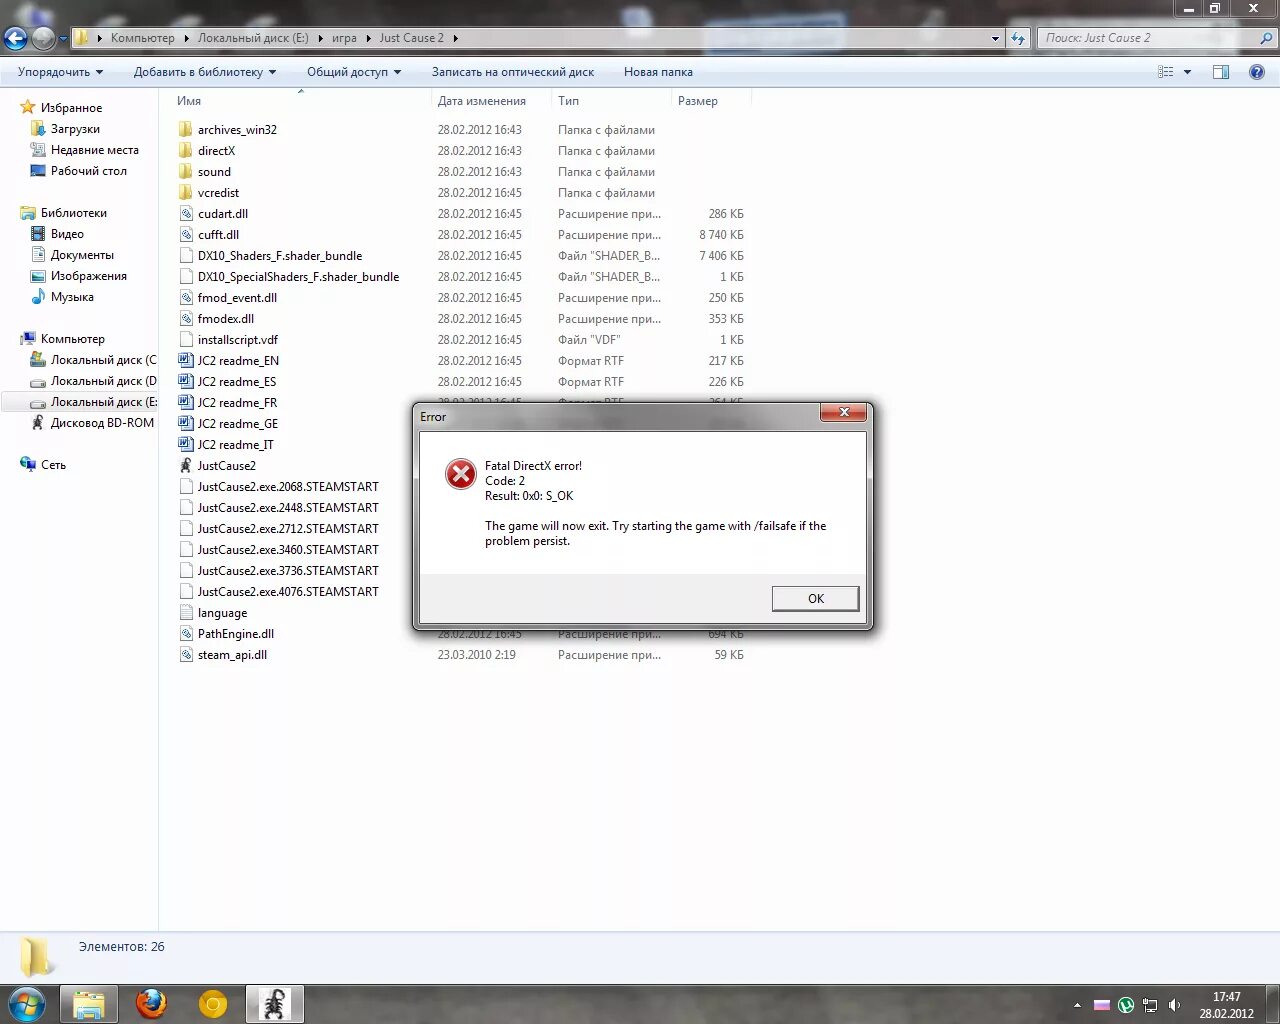Select the 'cufft.dll' file icon
The image size is (1280, 1024).
(186, 235)
